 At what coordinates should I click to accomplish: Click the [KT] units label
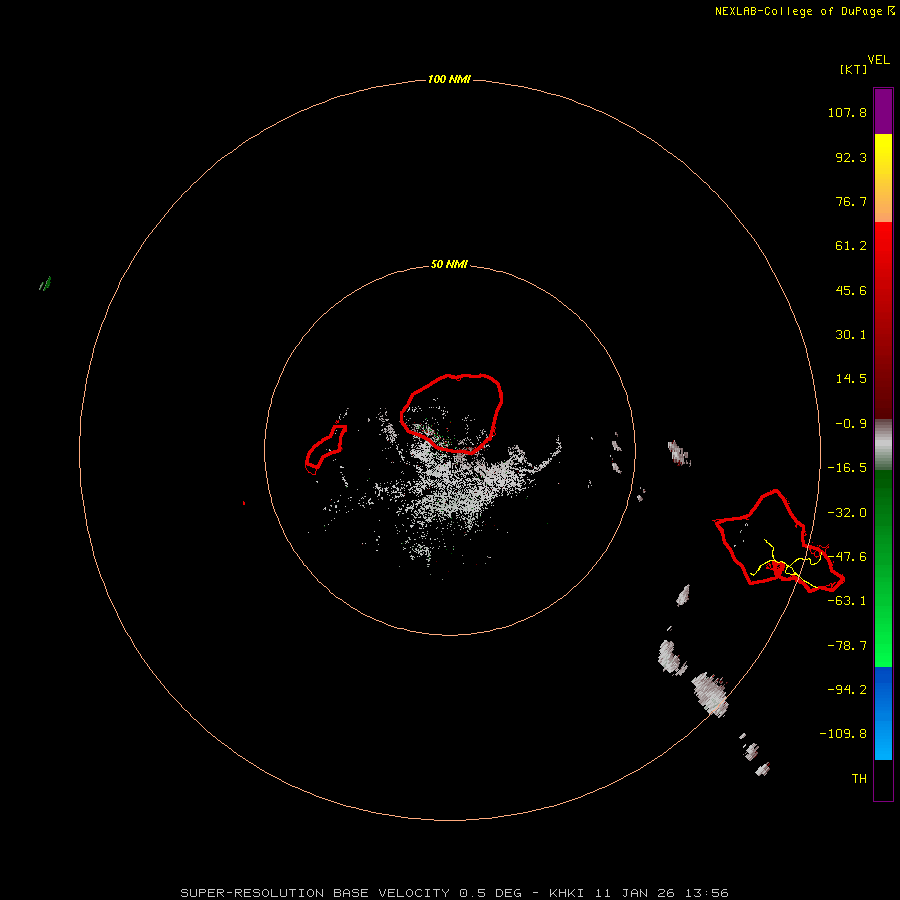point(854,69)
